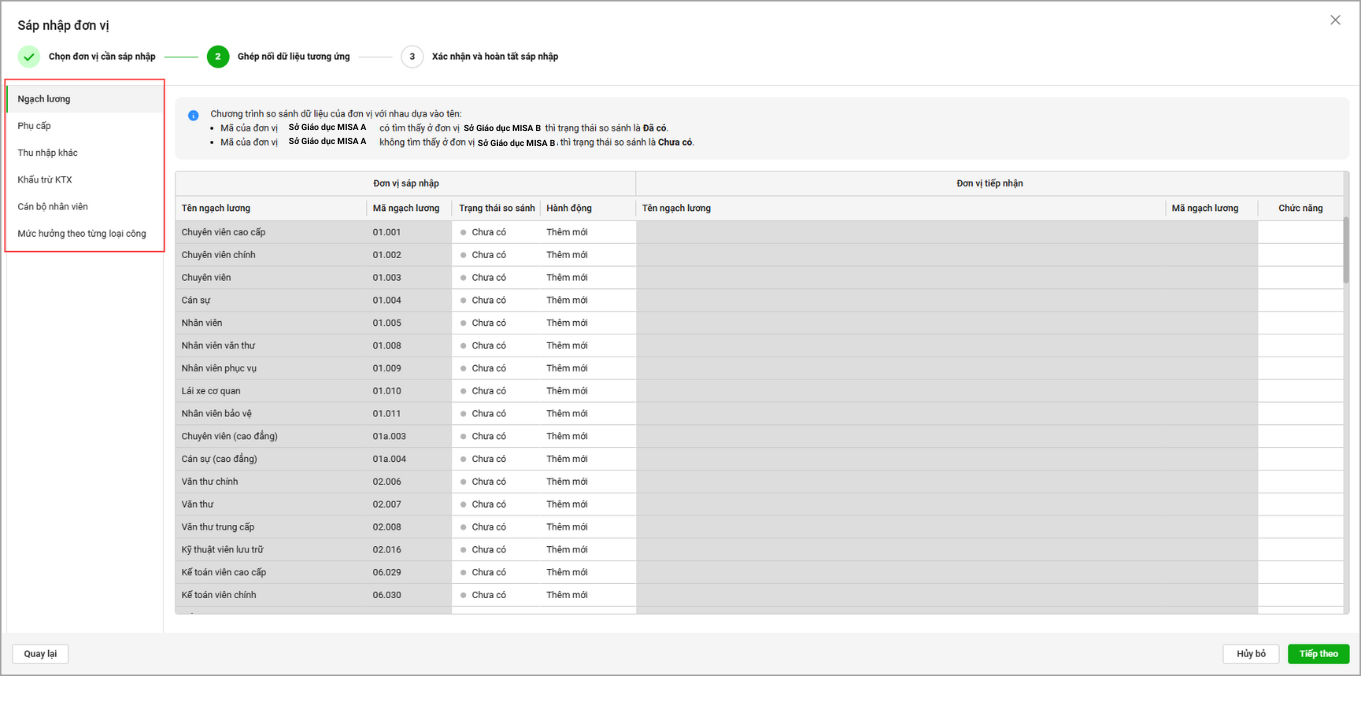The width and height of the screenshot is (1361, 721).
Task: Click the Lái xe cơ quan cell
Action: coord(271,391)
